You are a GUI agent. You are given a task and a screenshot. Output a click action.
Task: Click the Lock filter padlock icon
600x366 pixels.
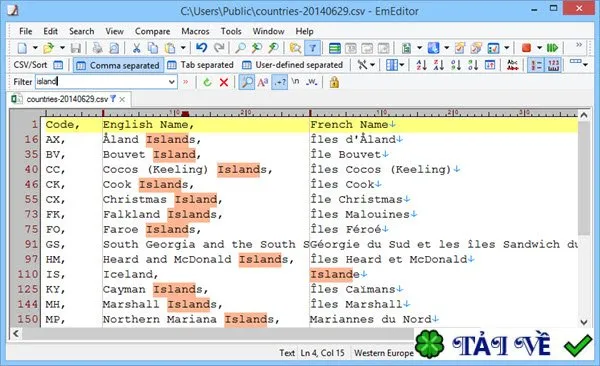click(334, 82)
